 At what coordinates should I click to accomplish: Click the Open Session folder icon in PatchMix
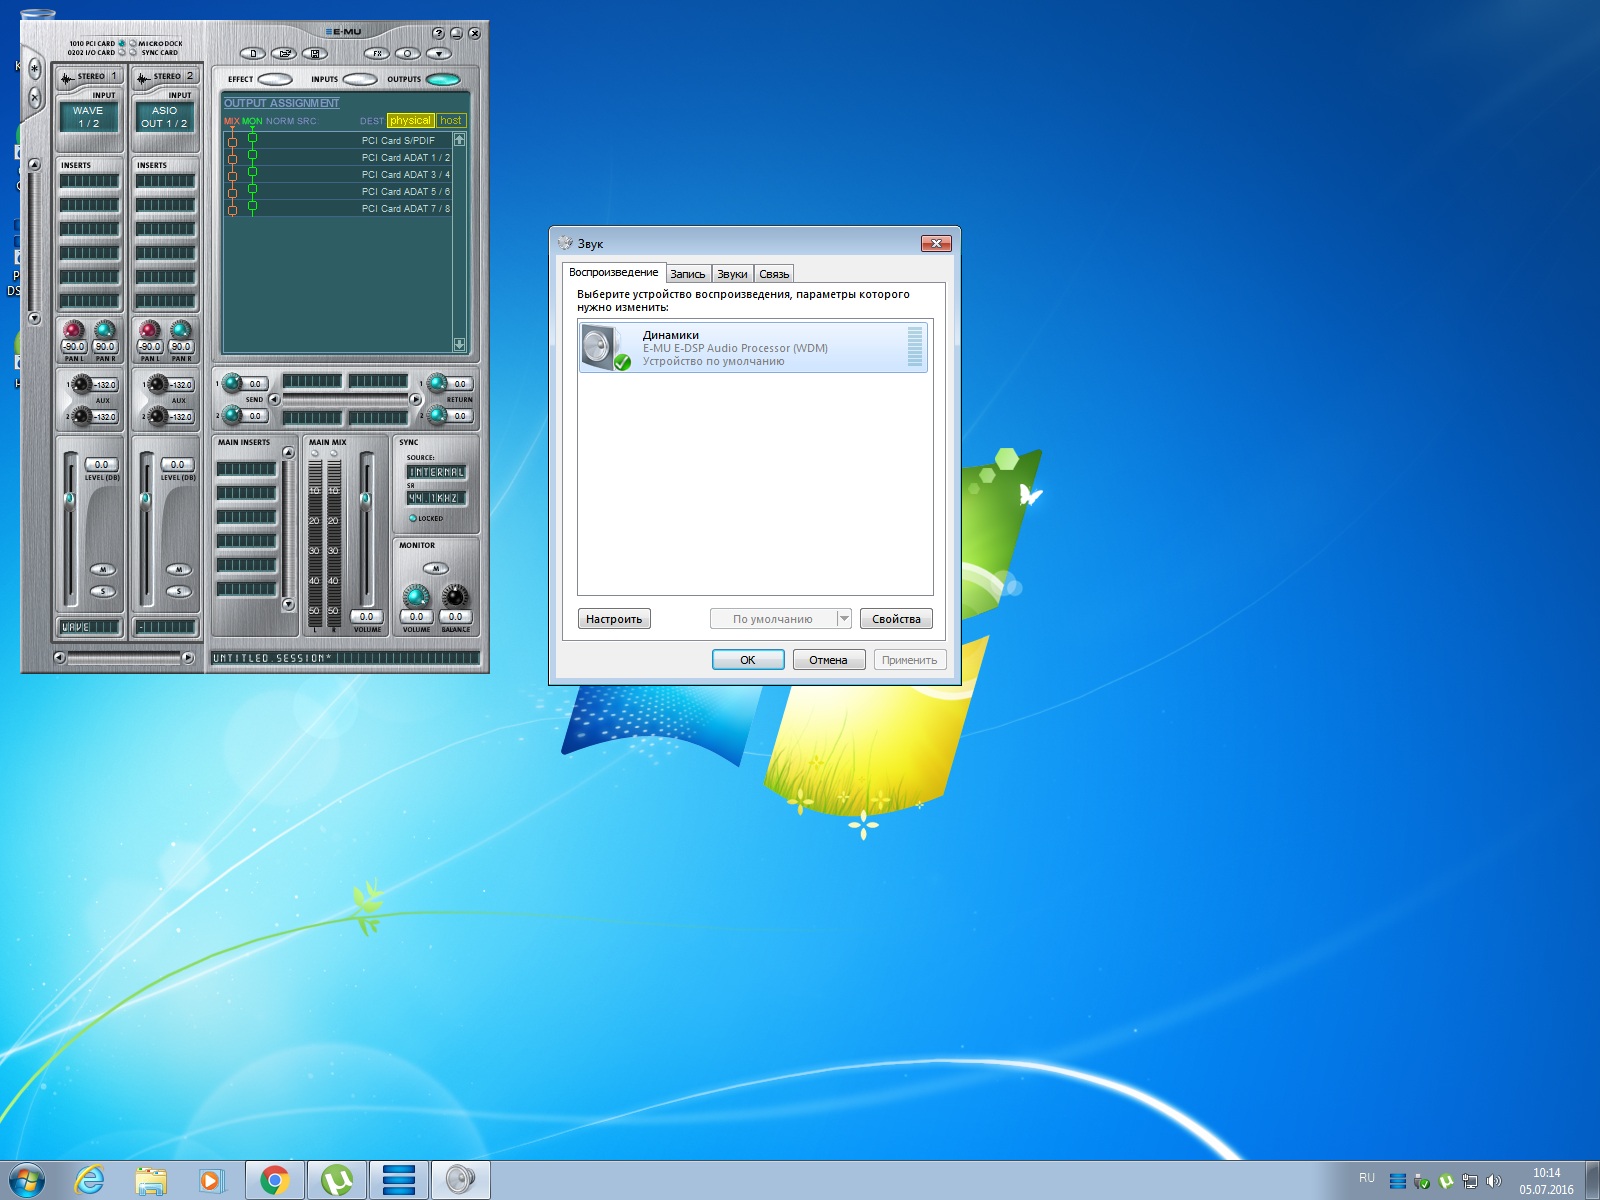tap(284, 53)
